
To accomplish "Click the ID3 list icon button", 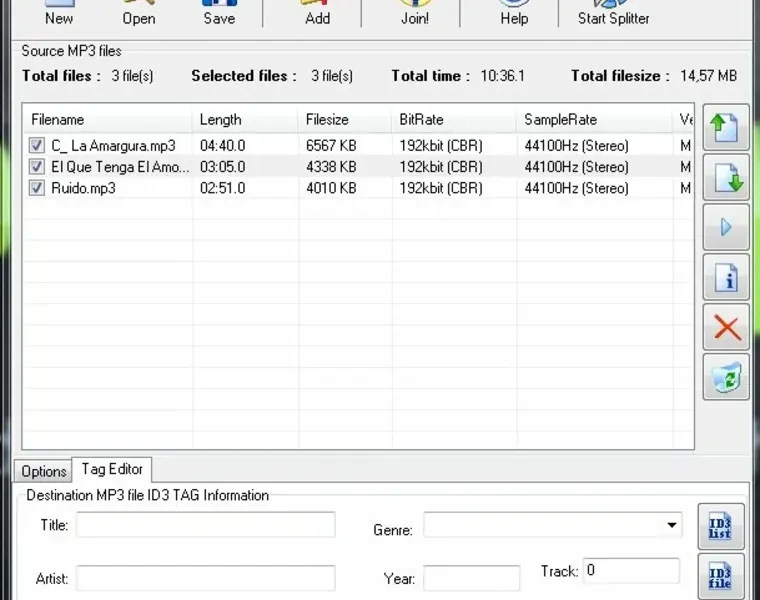I will 721,526.
